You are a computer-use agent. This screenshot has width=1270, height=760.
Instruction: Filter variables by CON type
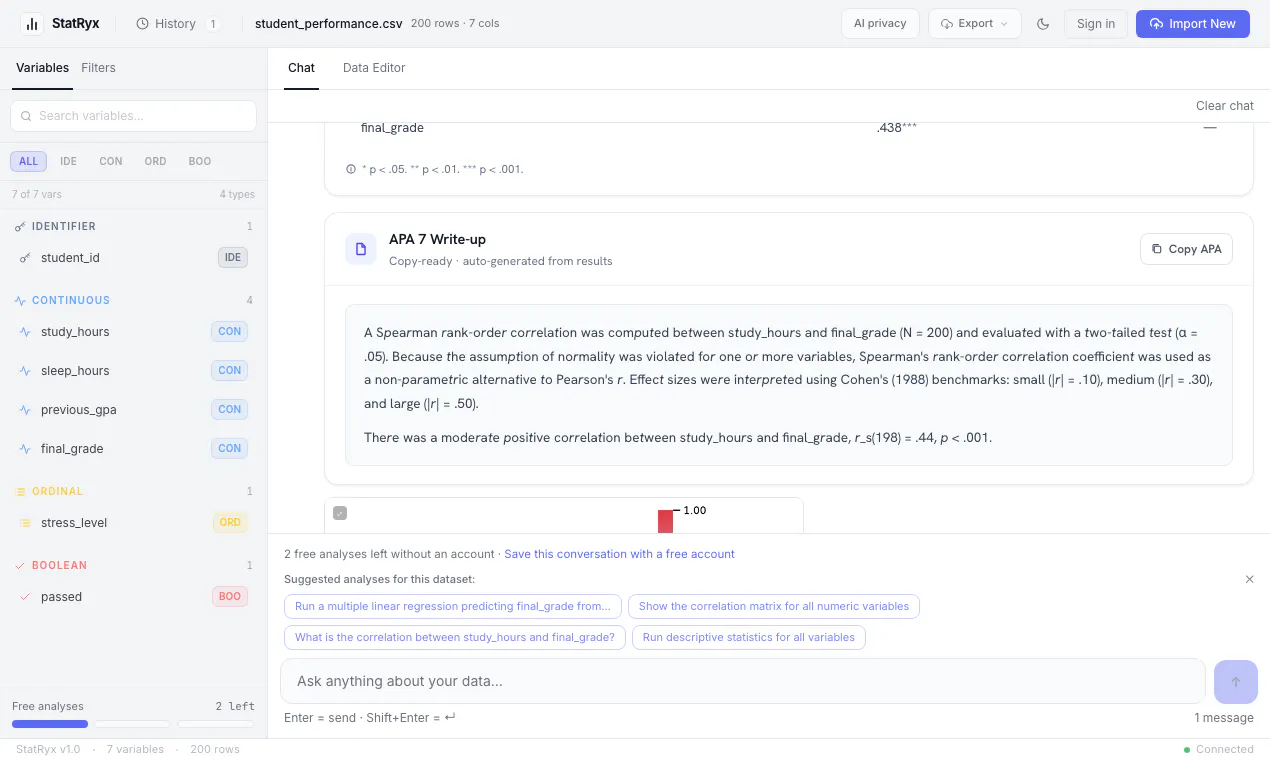(x=111, y=161)
